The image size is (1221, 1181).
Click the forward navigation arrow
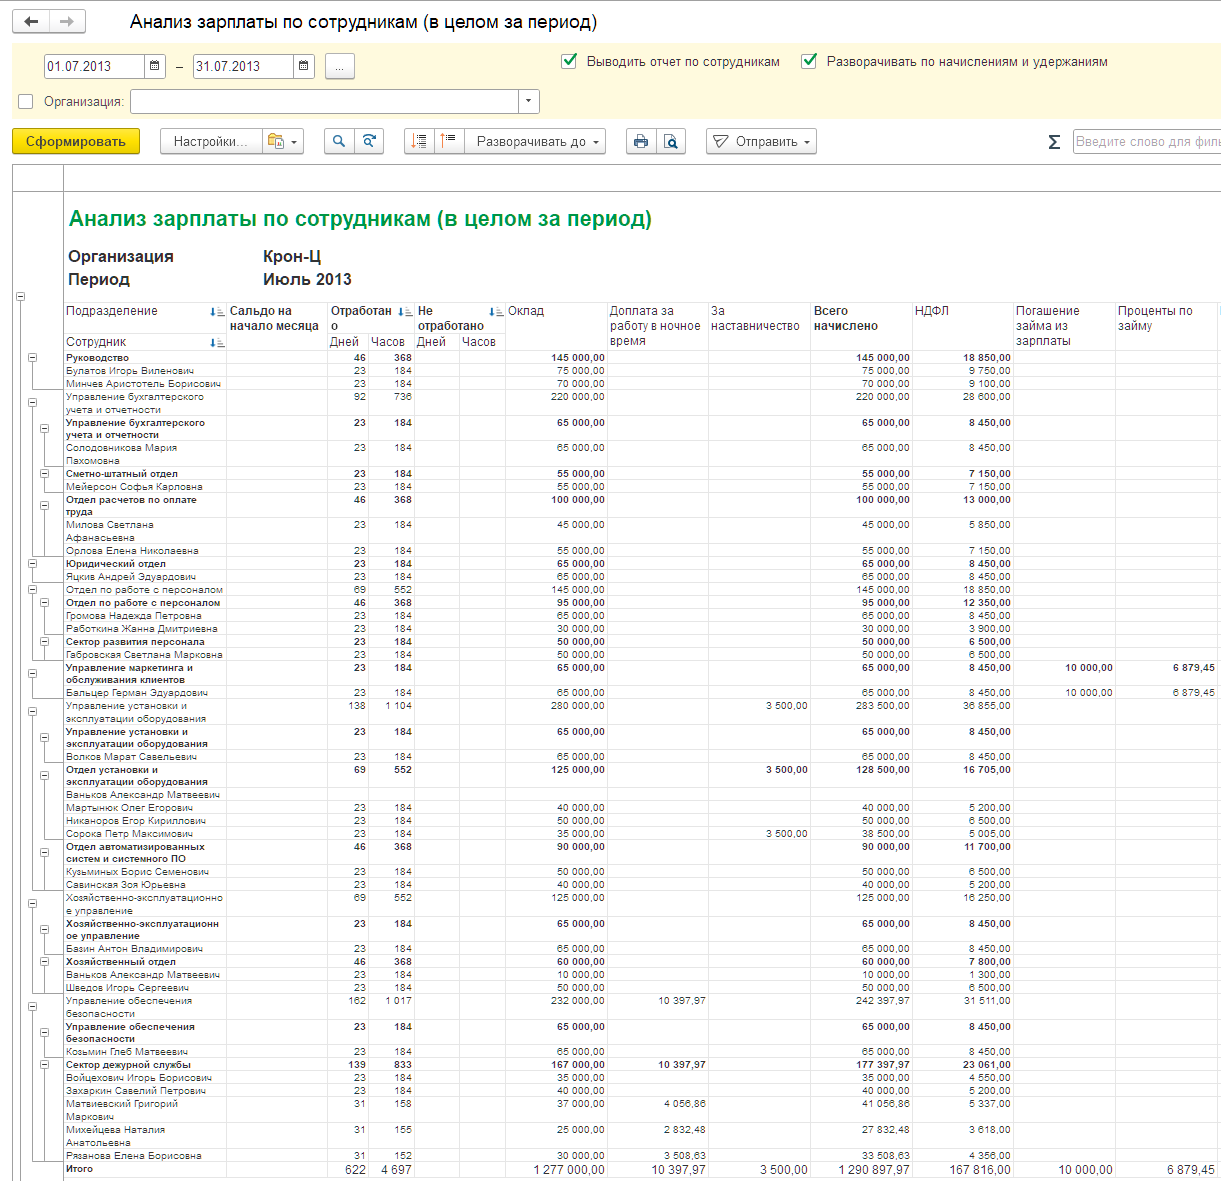[68, 22]
